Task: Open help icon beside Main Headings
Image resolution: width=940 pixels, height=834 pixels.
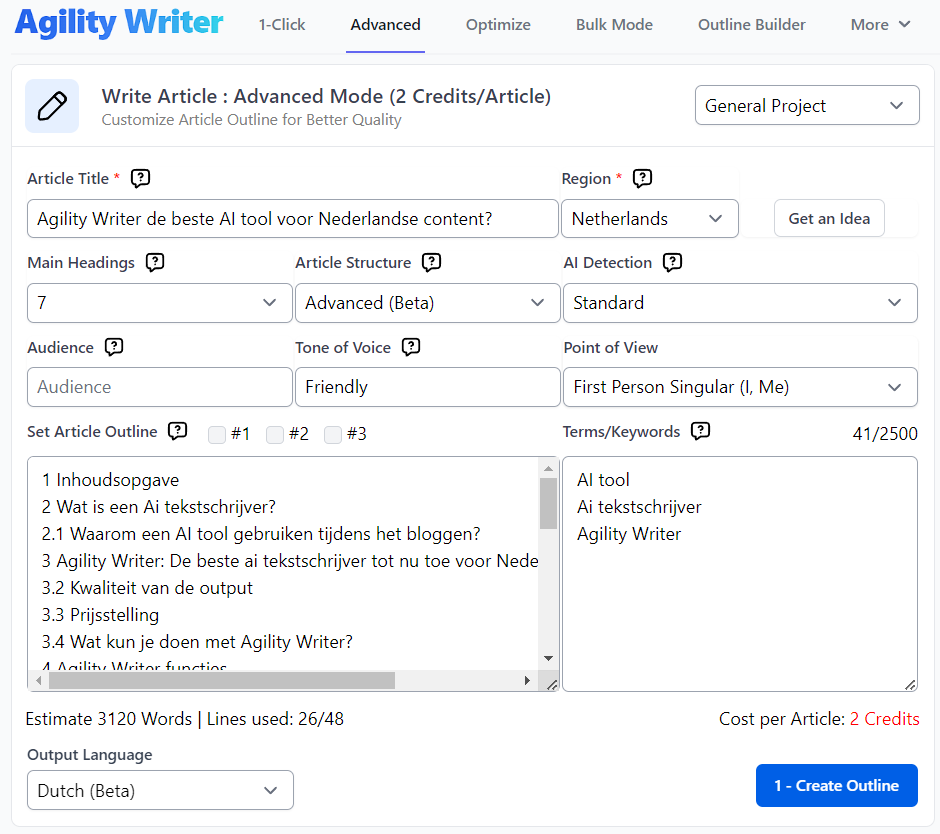Action: 155,262
